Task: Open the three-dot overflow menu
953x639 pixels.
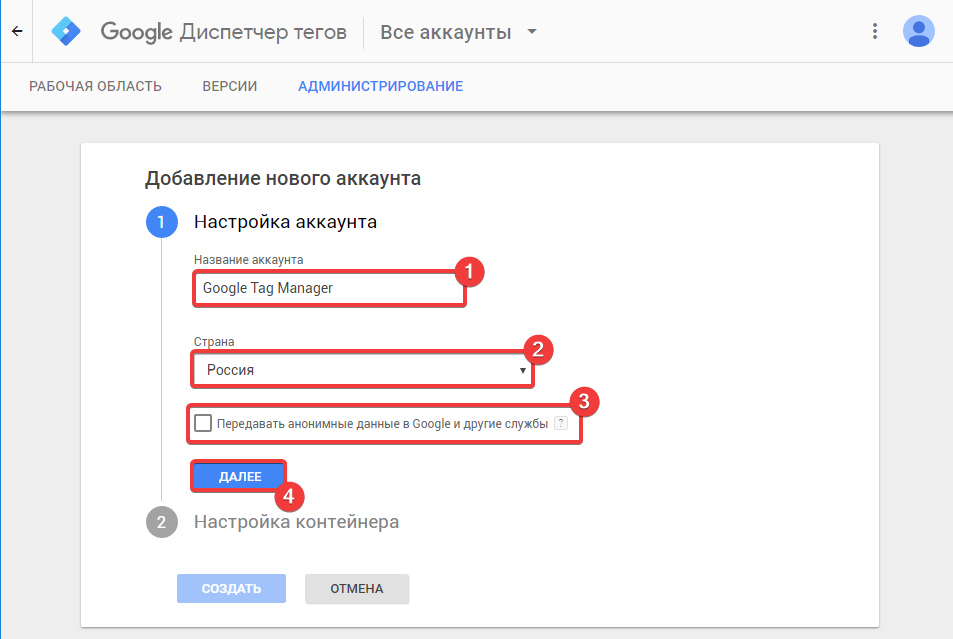Action: (875, 31)
